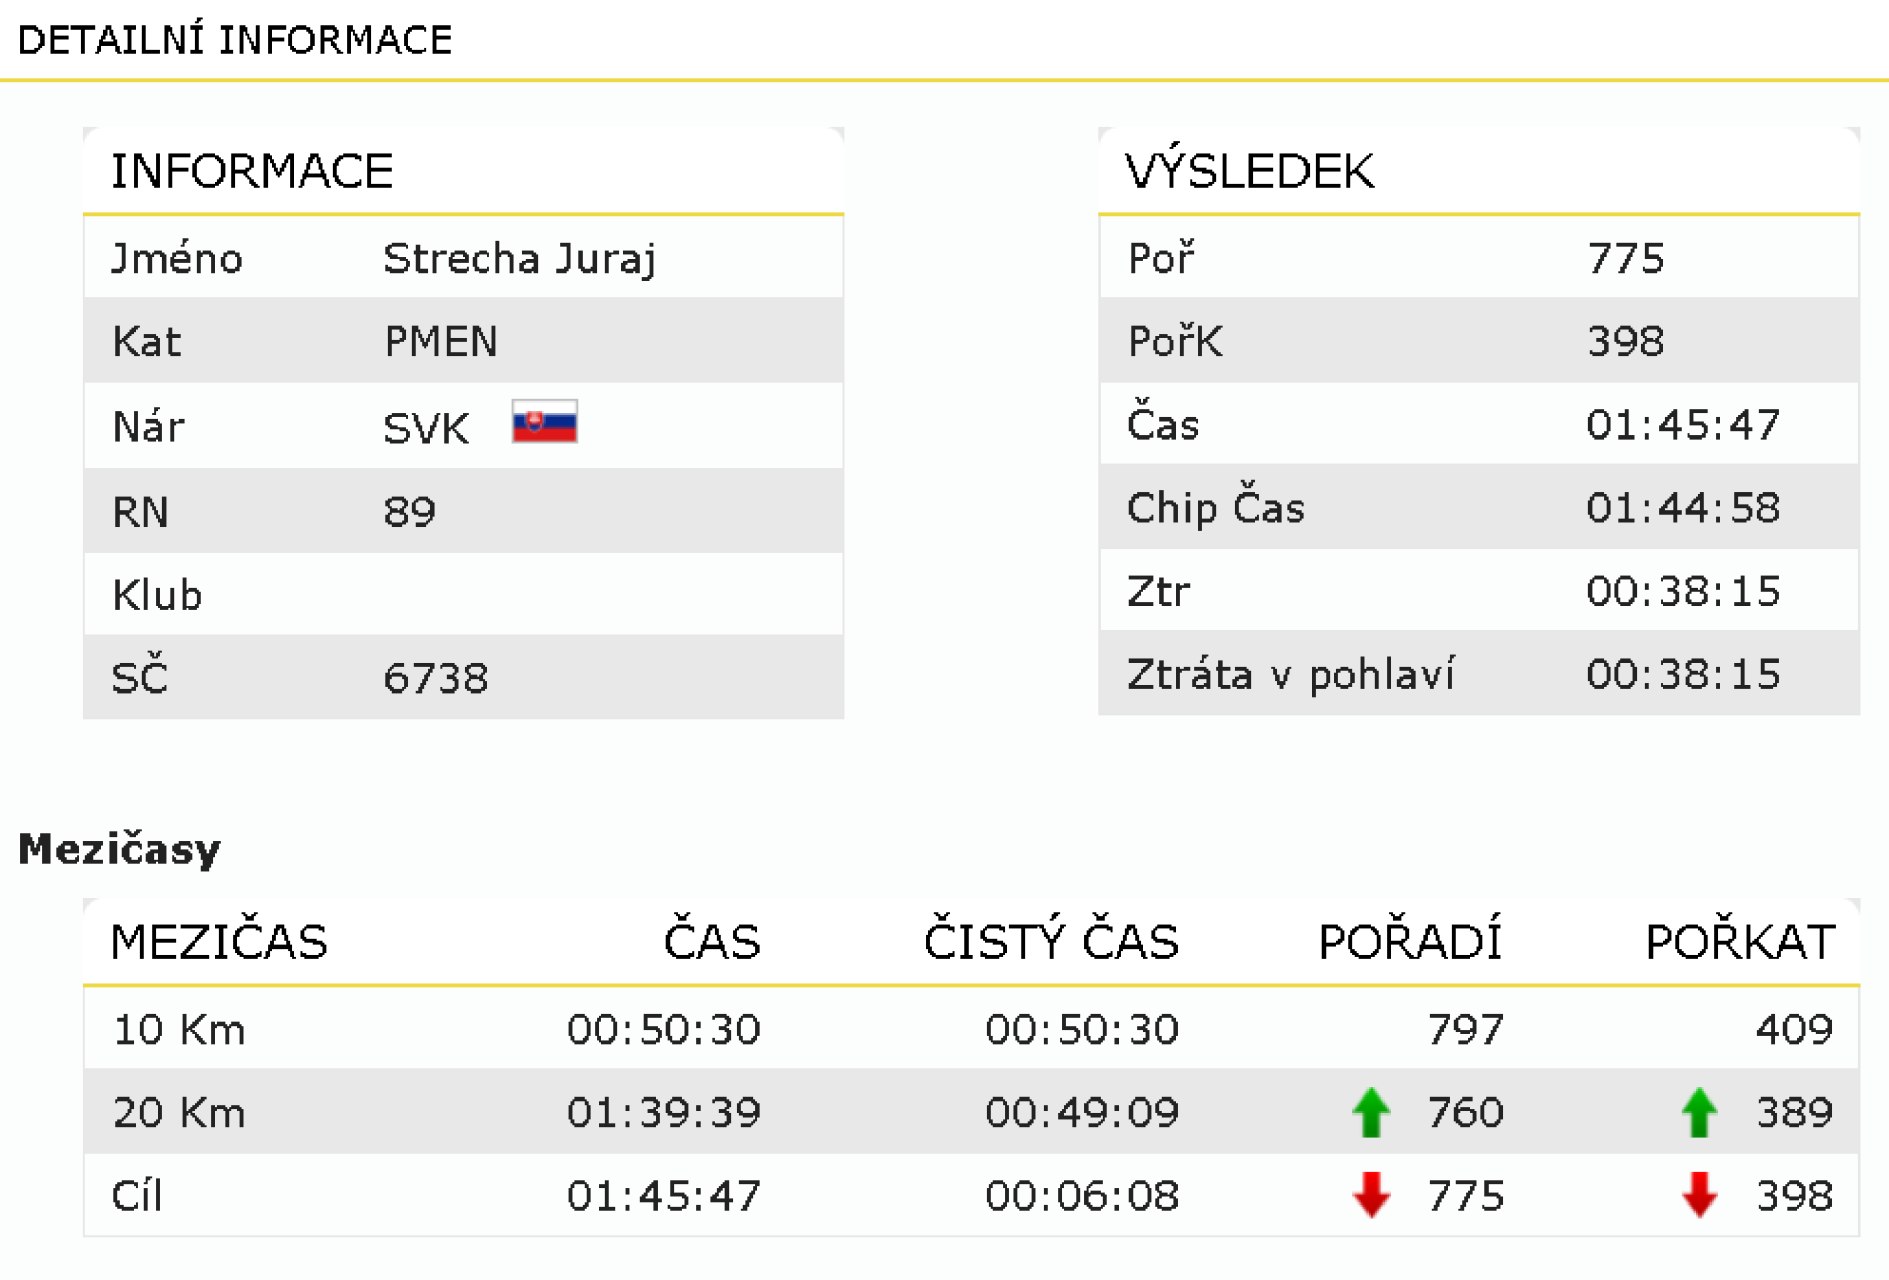Click the Slovakia flag icon
Image resolution: width=1889 pixels, height=1280 pixels.
544,421
